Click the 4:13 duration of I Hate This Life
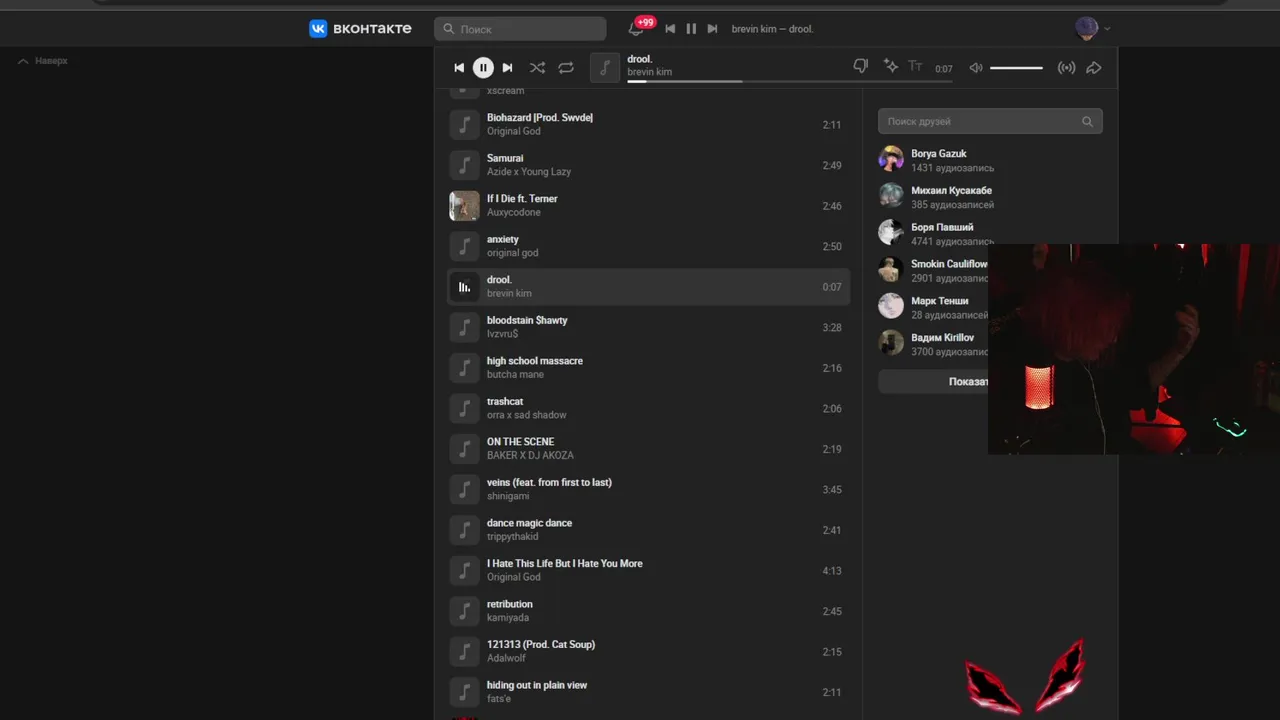 click(x=832, y=571)
